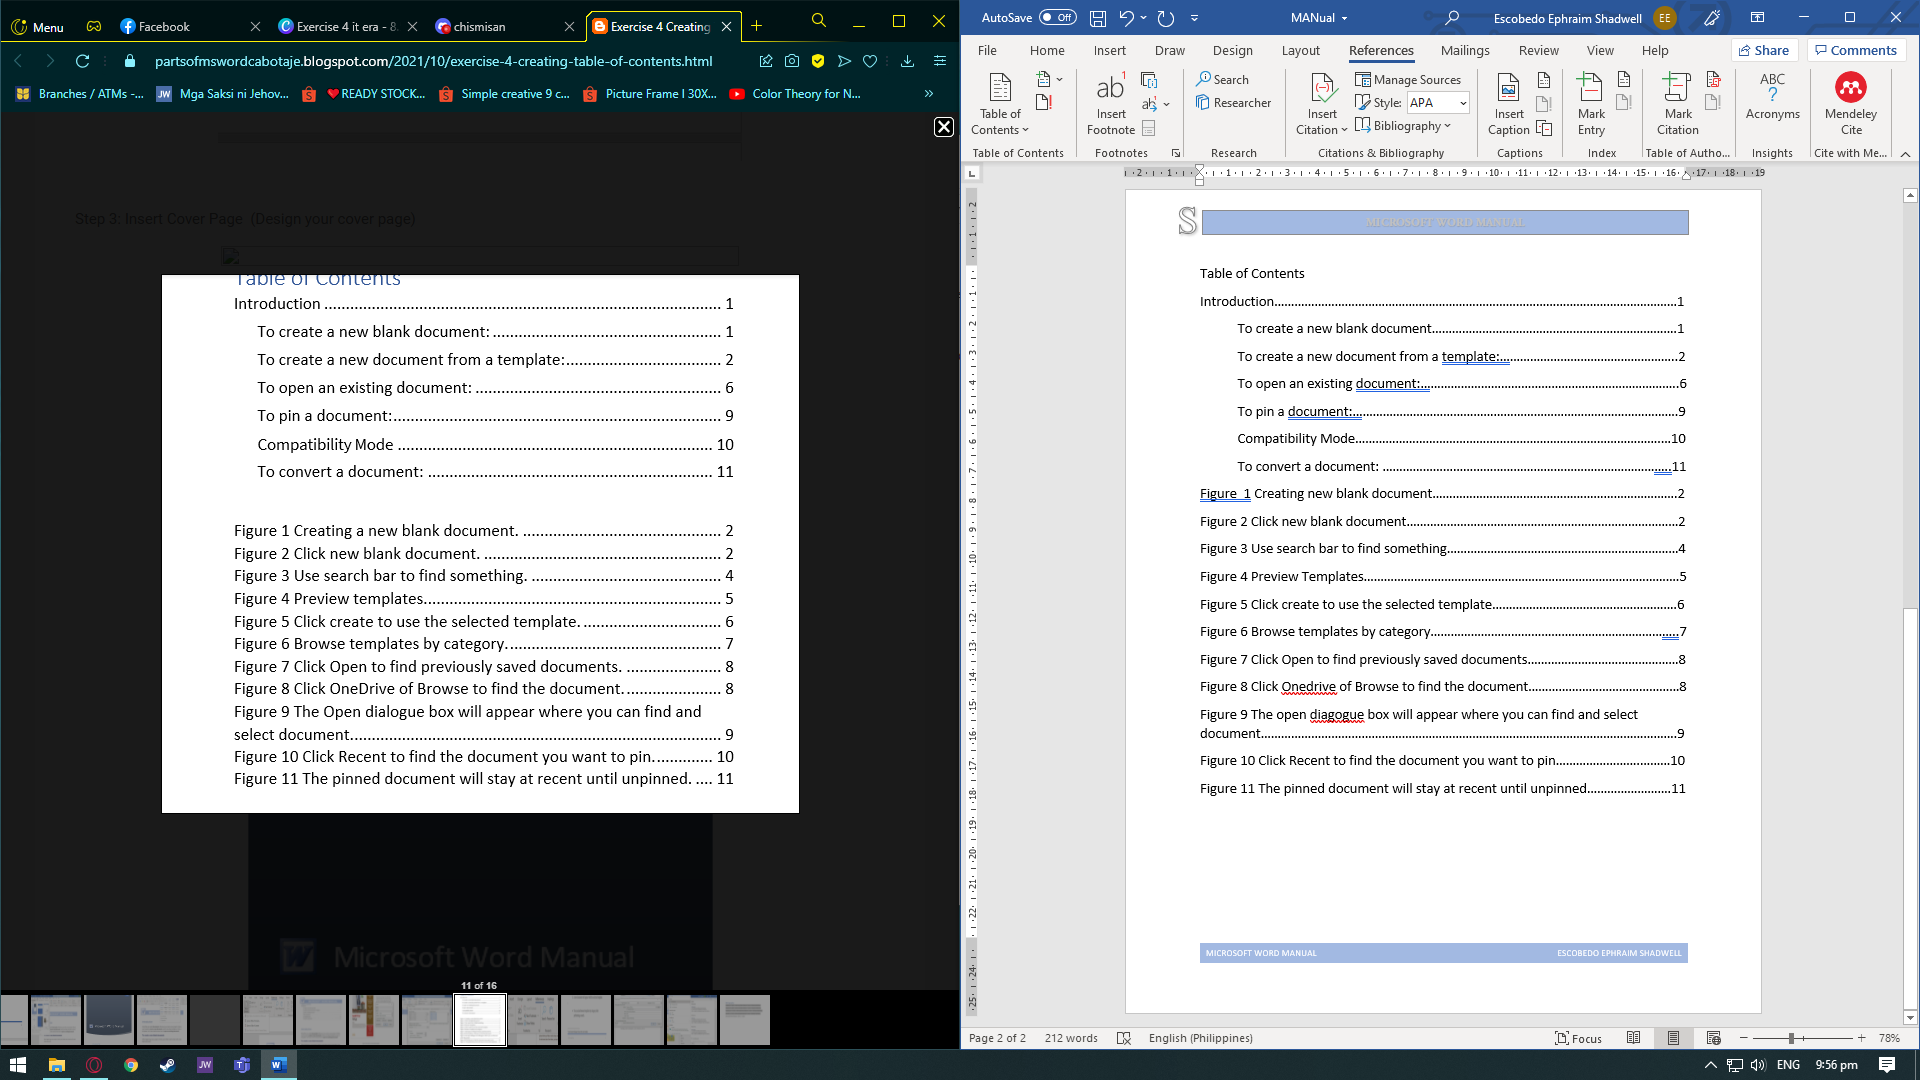The width and height of the screenshot is (1920, 1080).
Task: Collapse the Word ribbon with the chevron
Action: click(x=1905, y=153)
